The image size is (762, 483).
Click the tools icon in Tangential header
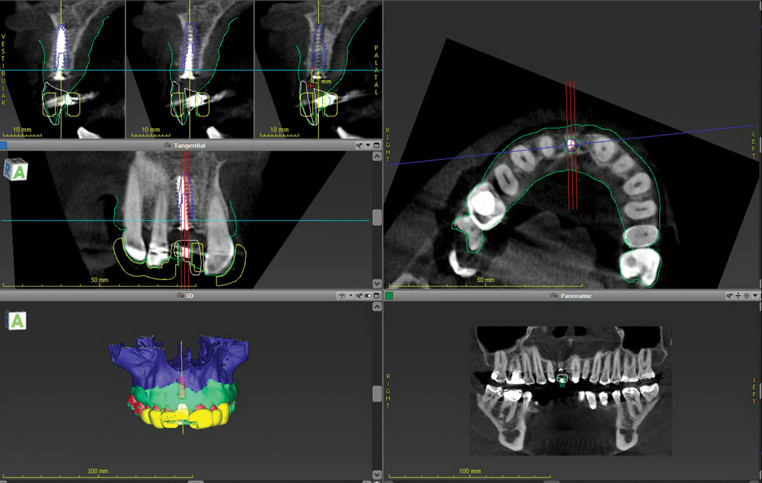[358, 145]
